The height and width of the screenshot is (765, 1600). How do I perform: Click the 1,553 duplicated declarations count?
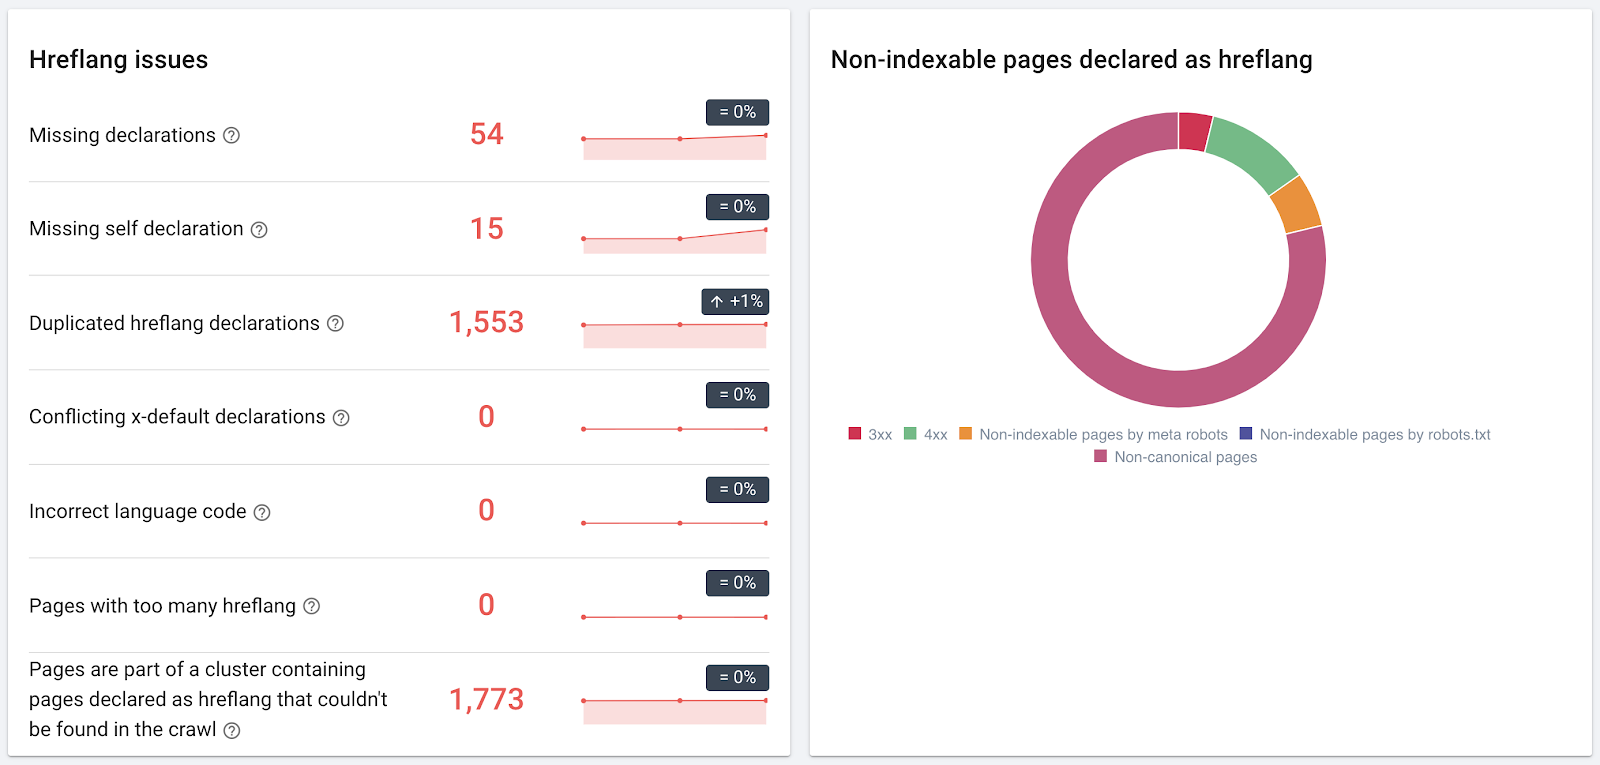click(487, 323)
